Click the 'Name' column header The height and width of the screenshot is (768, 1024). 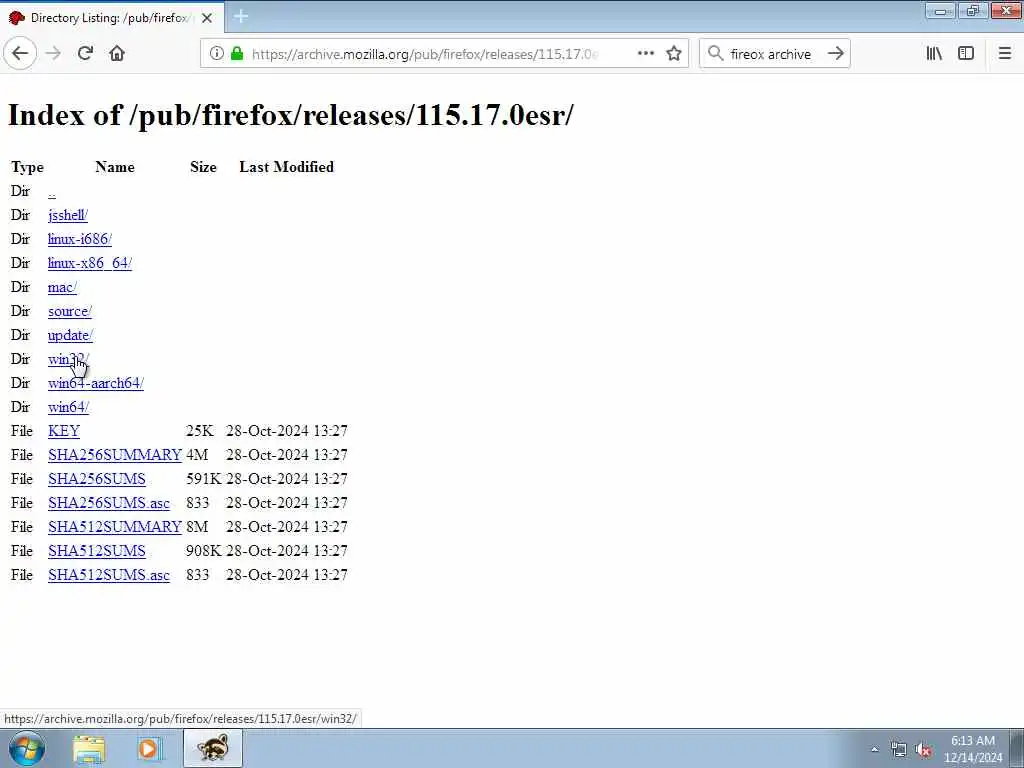tap(115, 167)
